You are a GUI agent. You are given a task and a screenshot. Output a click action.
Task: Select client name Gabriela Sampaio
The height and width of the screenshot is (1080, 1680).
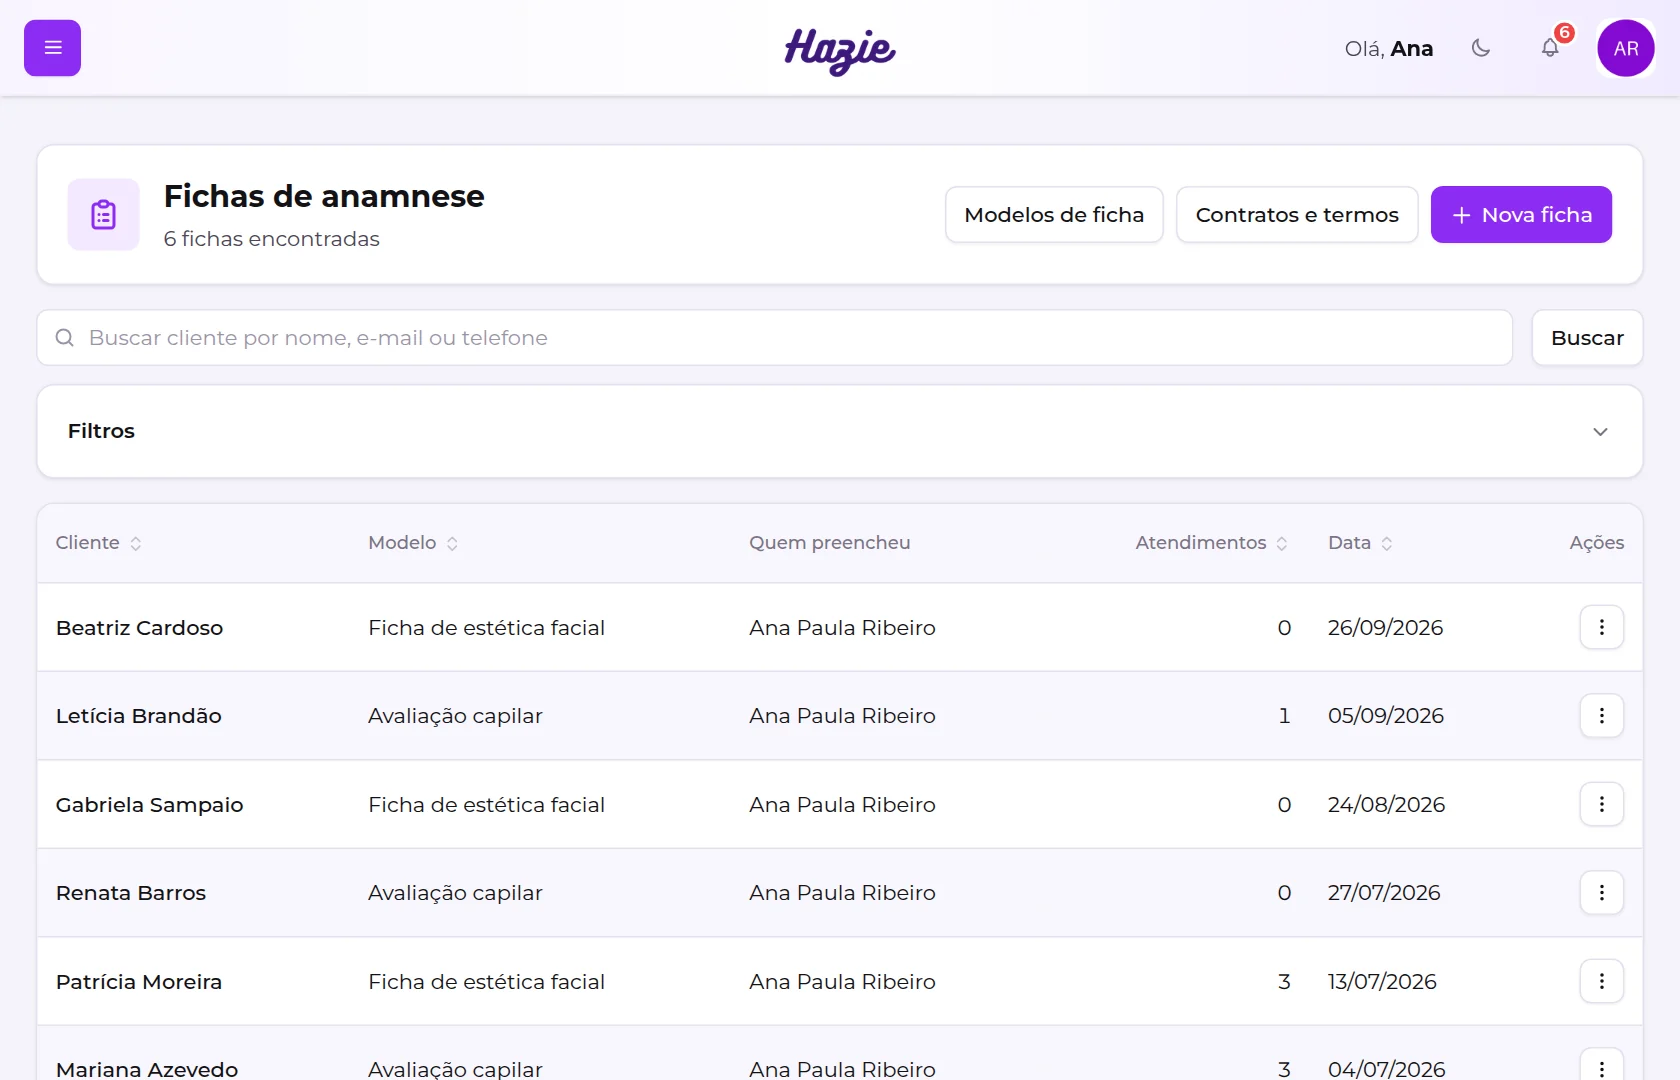(x=150, y=805)
